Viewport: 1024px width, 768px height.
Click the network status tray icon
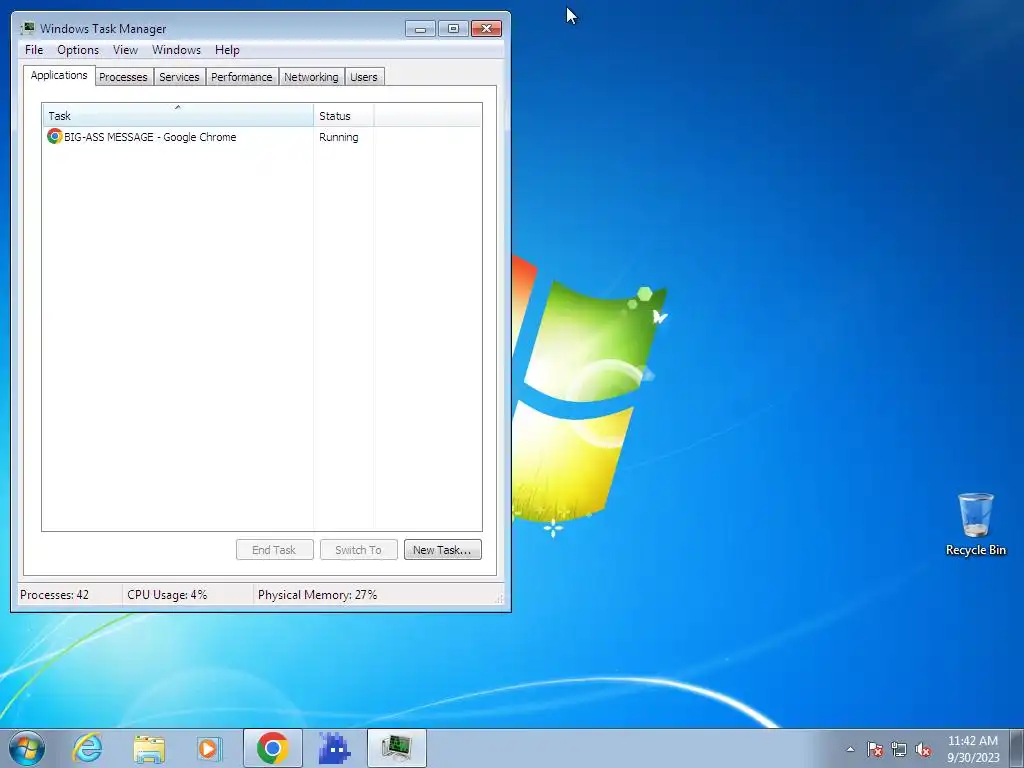pos(899,749)
